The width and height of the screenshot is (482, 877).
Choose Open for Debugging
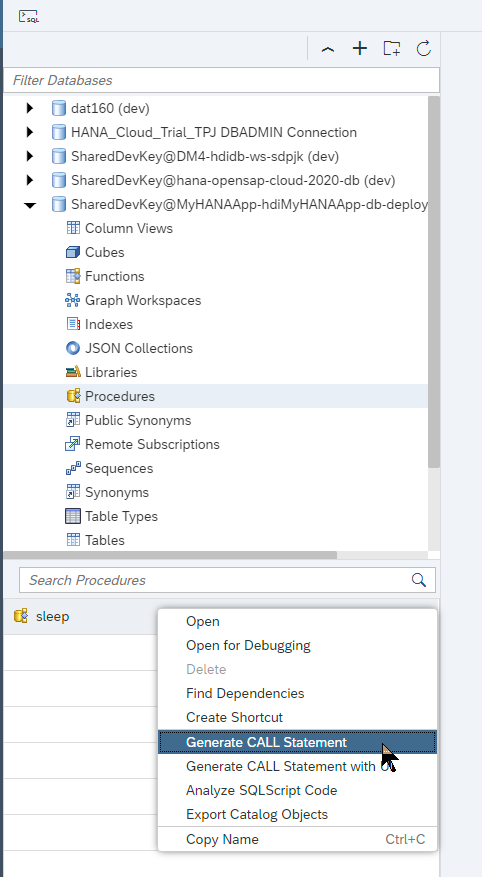point(297,645)
